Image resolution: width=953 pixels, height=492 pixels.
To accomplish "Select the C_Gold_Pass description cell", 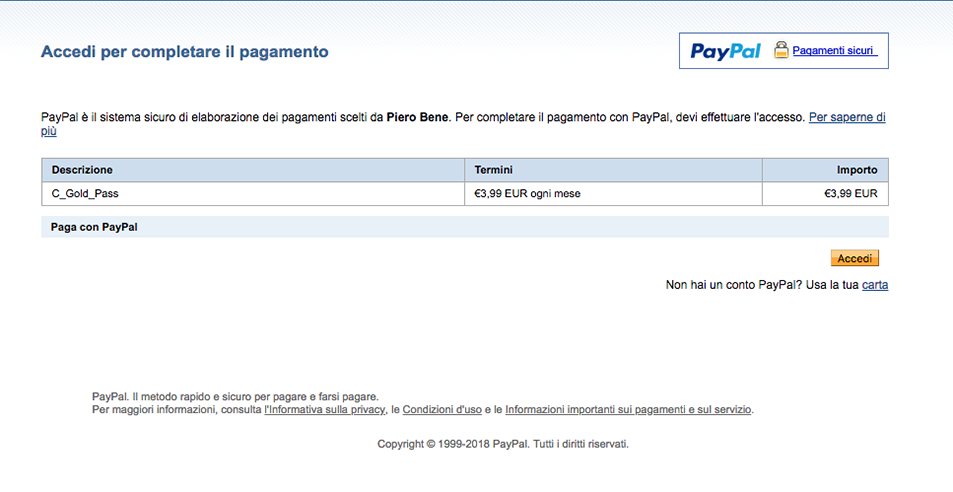I will click(x=85, y=194).
